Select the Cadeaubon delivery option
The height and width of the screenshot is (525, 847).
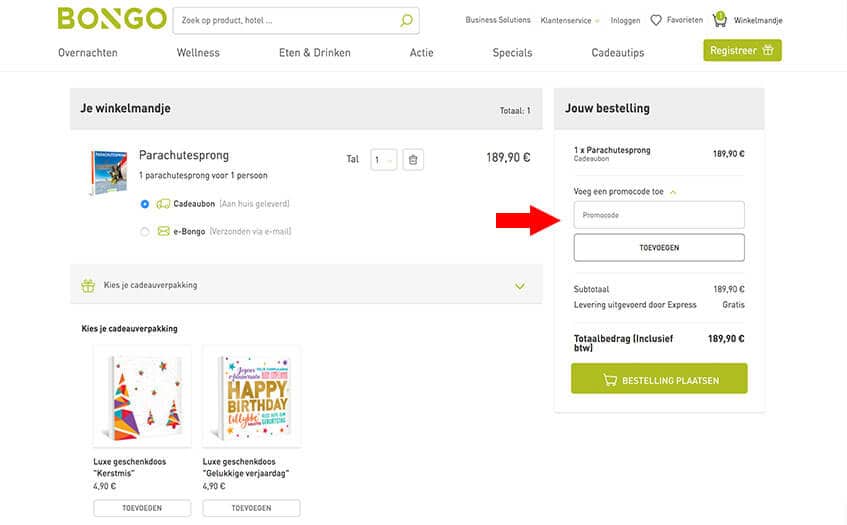pyautogui.click(x=145, y=204)
